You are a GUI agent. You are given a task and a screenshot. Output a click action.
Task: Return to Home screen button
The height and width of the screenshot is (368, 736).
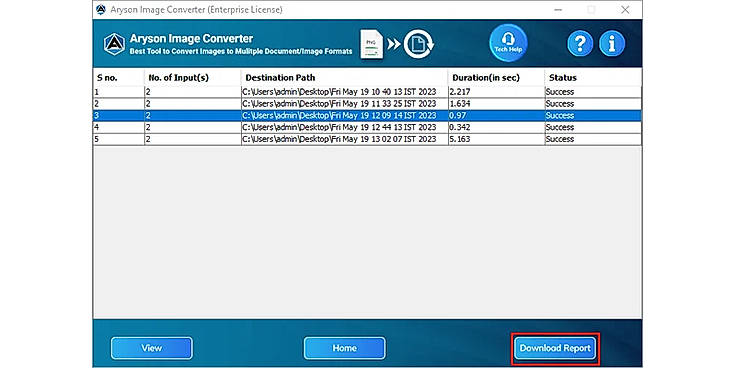coord(345,348)
